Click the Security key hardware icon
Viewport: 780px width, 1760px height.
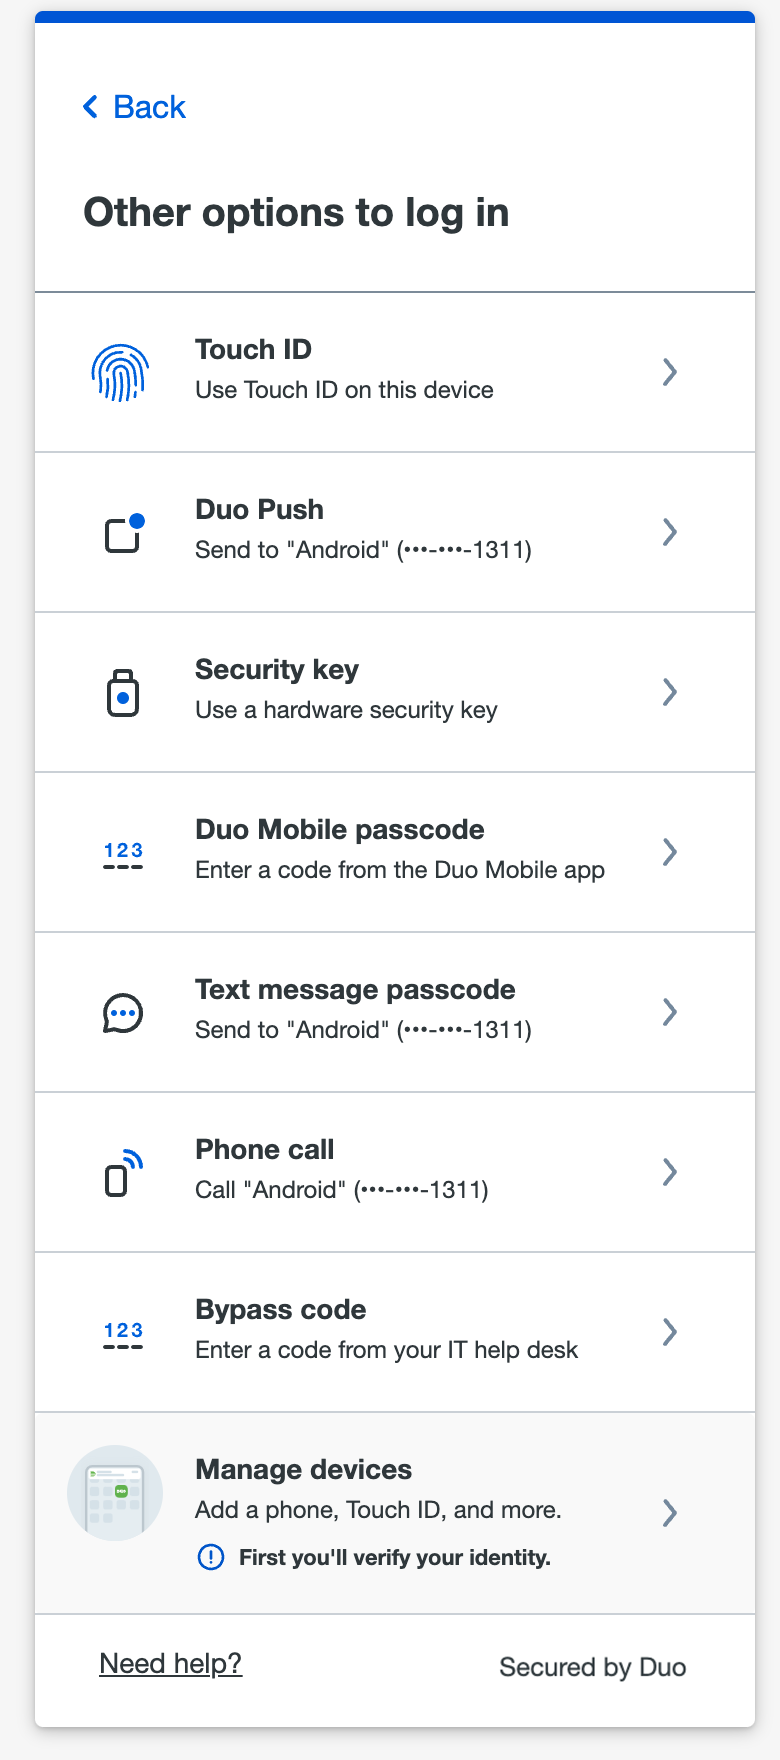(123, 691)
